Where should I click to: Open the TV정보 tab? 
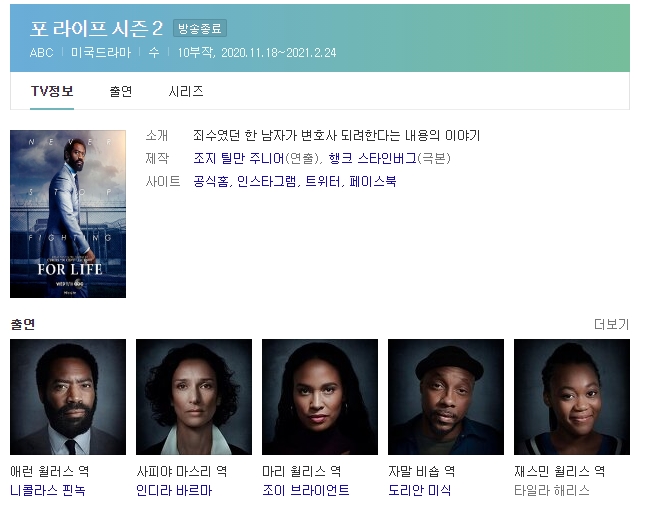click(x=52, y=91)
